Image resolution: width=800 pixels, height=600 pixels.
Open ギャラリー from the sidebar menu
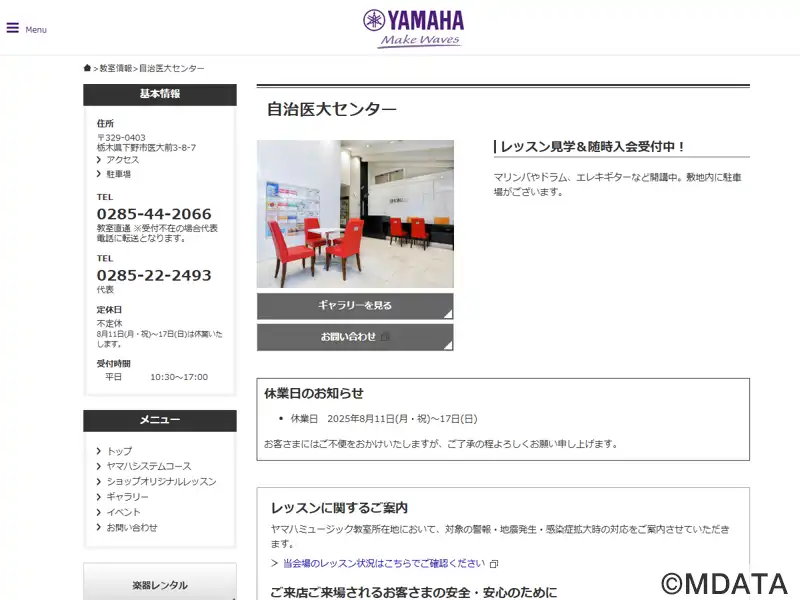128,497
